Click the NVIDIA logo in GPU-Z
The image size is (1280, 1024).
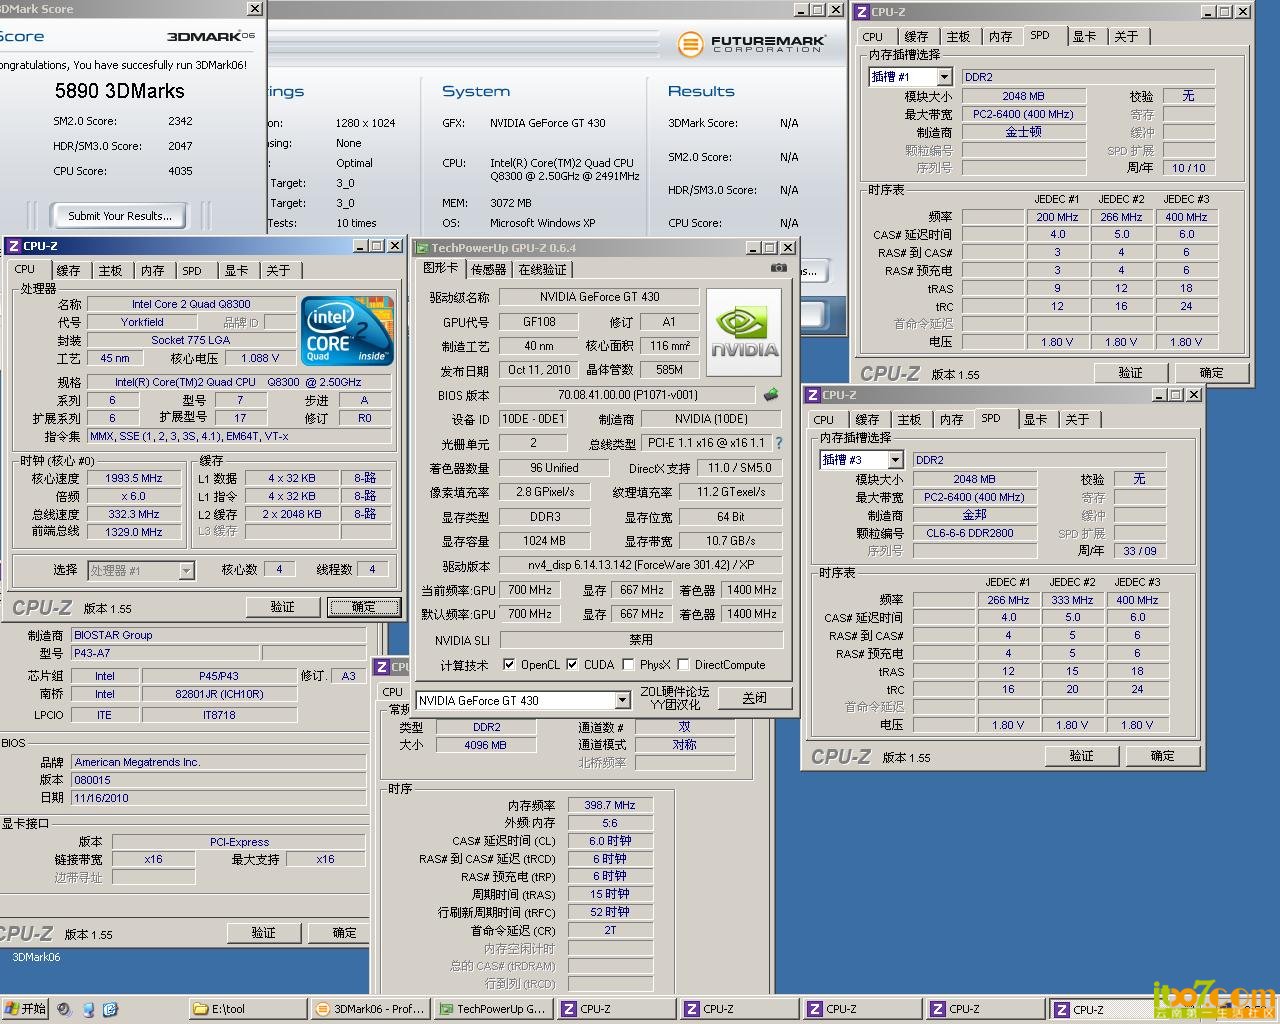click(744, 333)
